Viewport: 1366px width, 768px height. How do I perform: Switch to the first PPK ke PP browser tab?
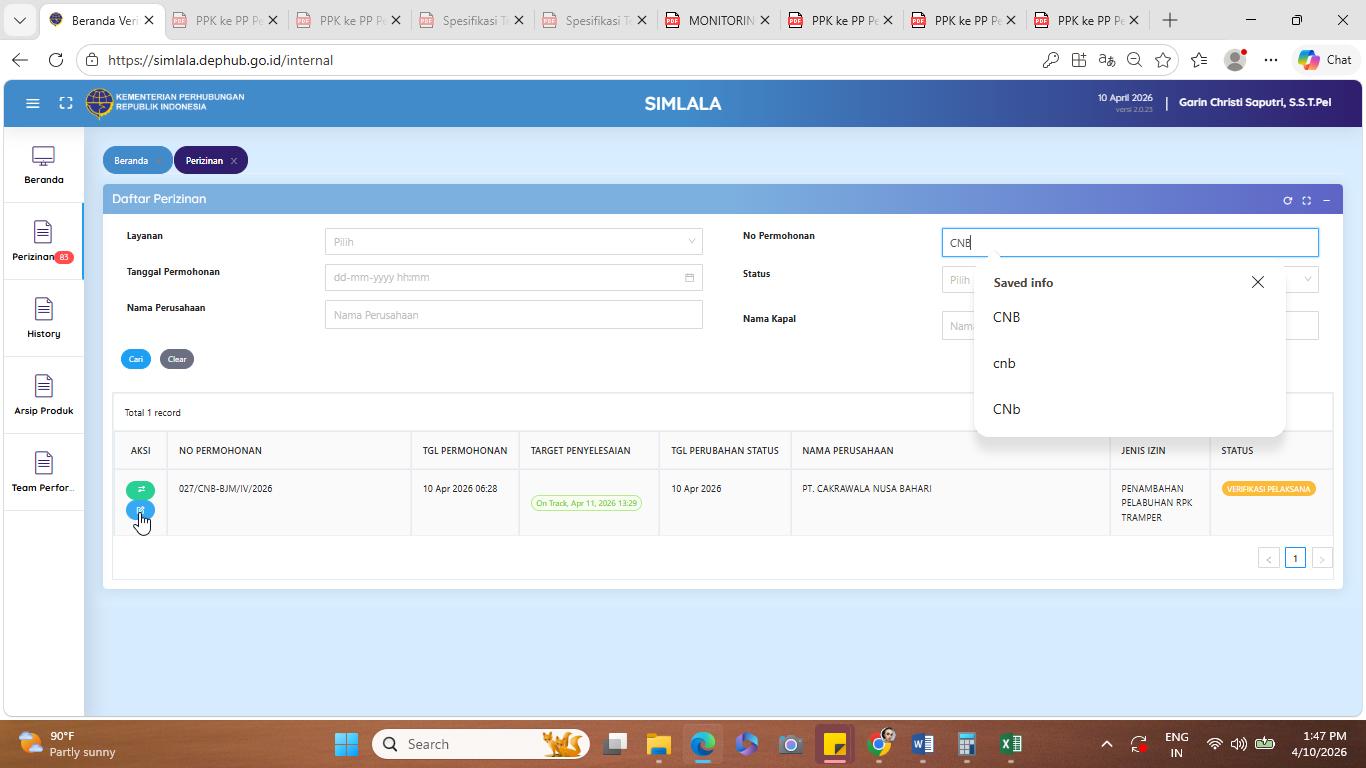pyautogui.click(x=224, y=20)
